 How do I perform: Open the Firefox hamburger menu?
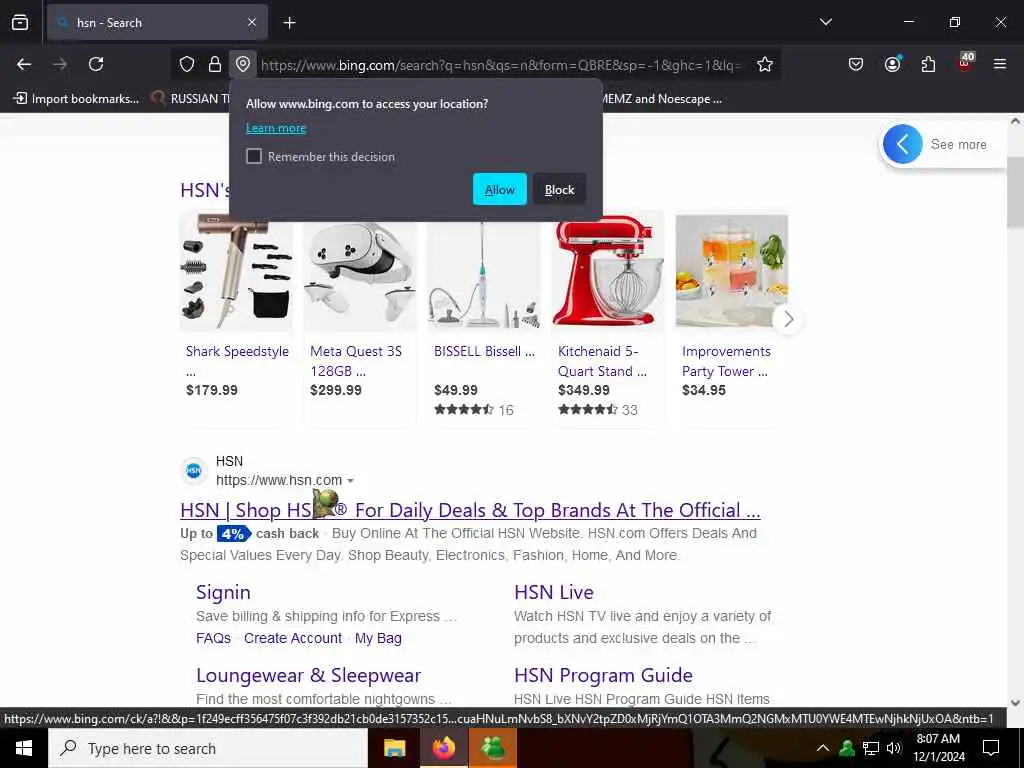[x=1000, y=64]
